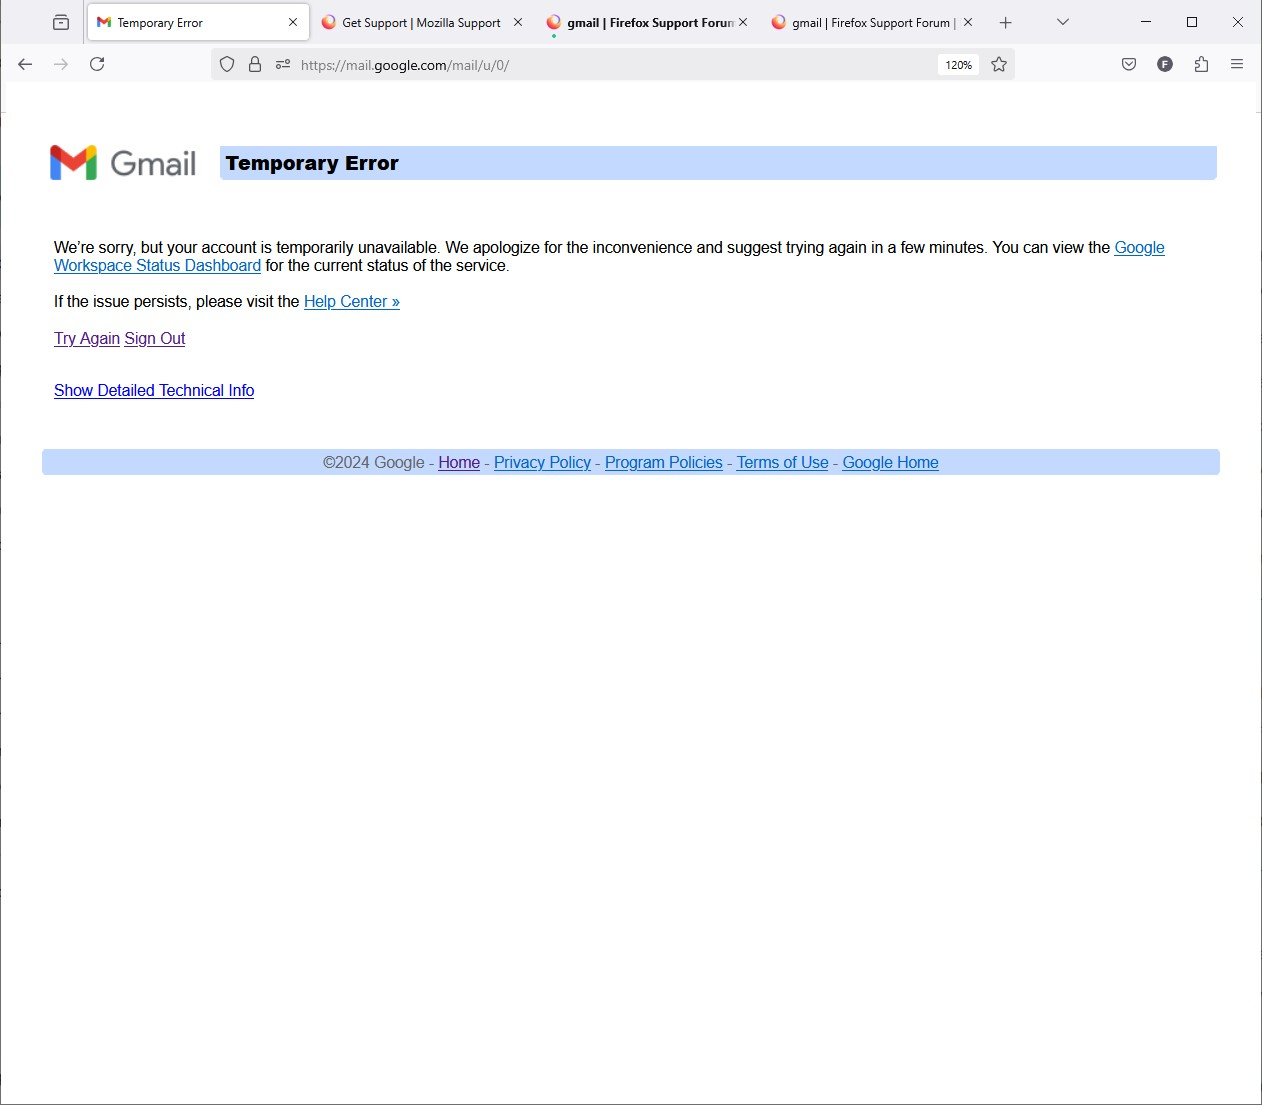Open tracking protection shield icon
Viewport: 1262px width, 1105px height.
click(227, 64)
